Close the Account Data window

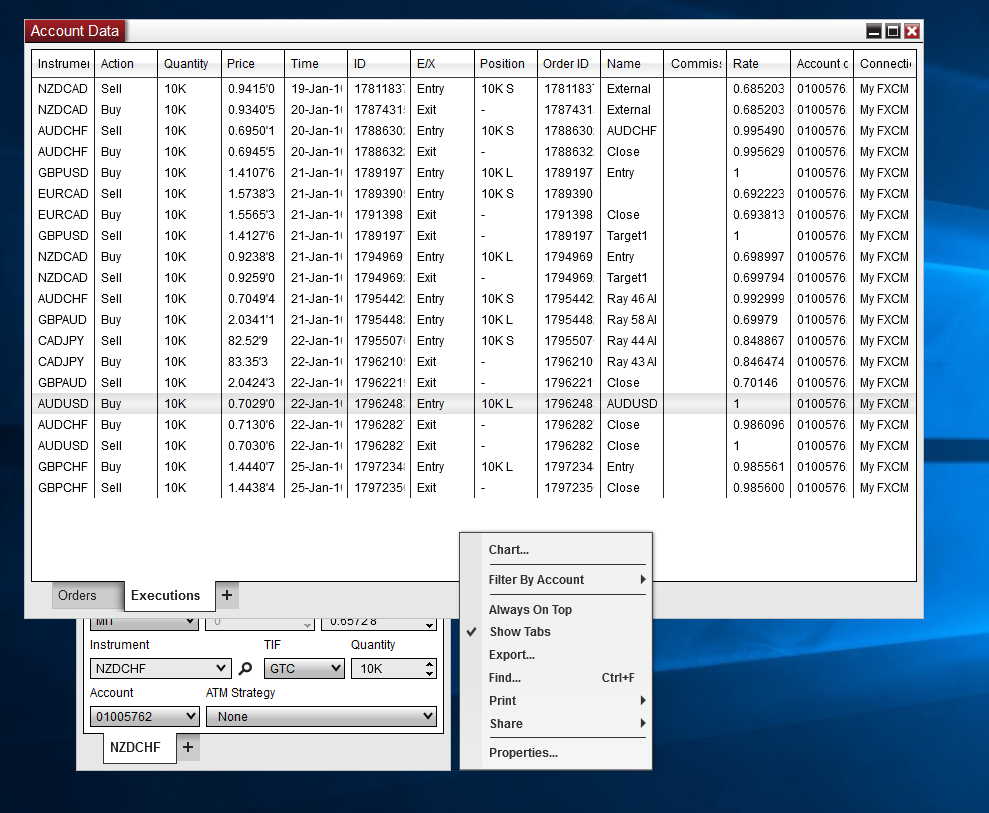click(x=912, y=31)
